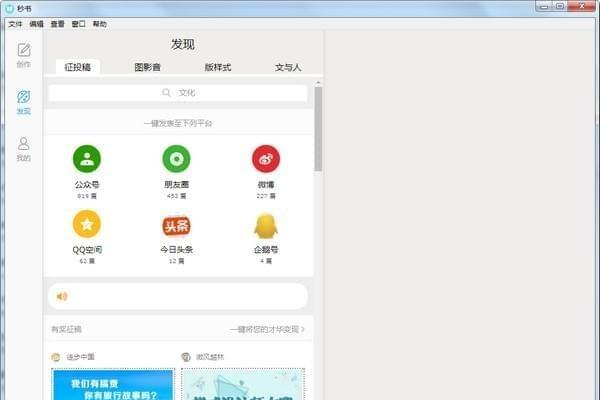Click the app logo in title bar
The image size is (600, 400).
pos(9,8)
